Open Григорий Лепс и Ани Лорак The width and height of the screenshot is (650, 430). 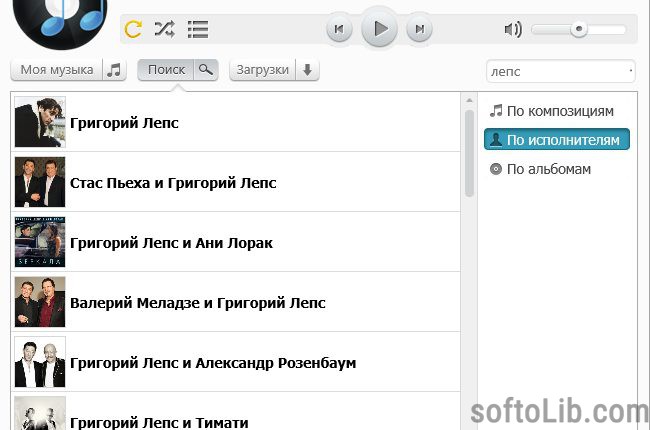point(235,242)
